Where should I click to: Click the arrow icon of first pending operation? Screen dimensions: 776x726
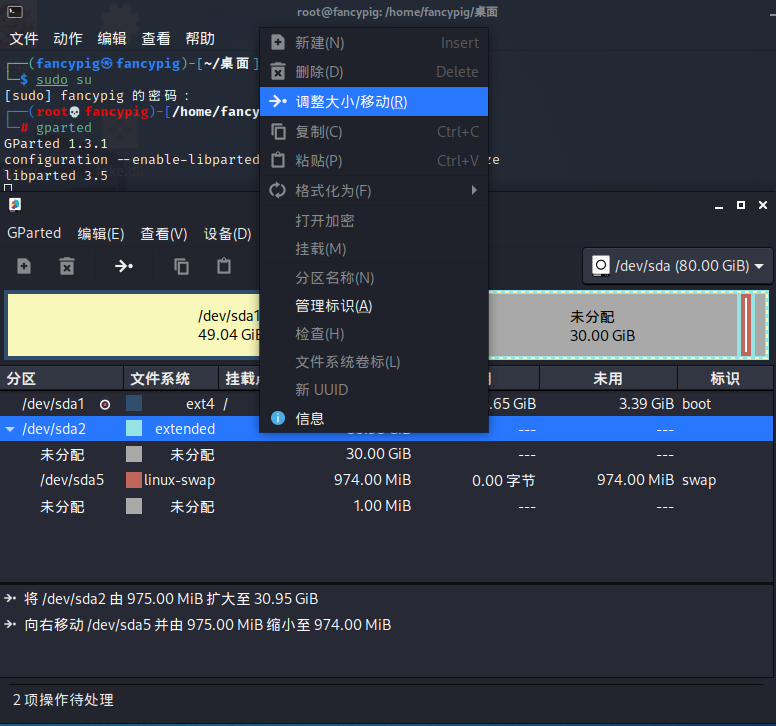pos(10,598)
